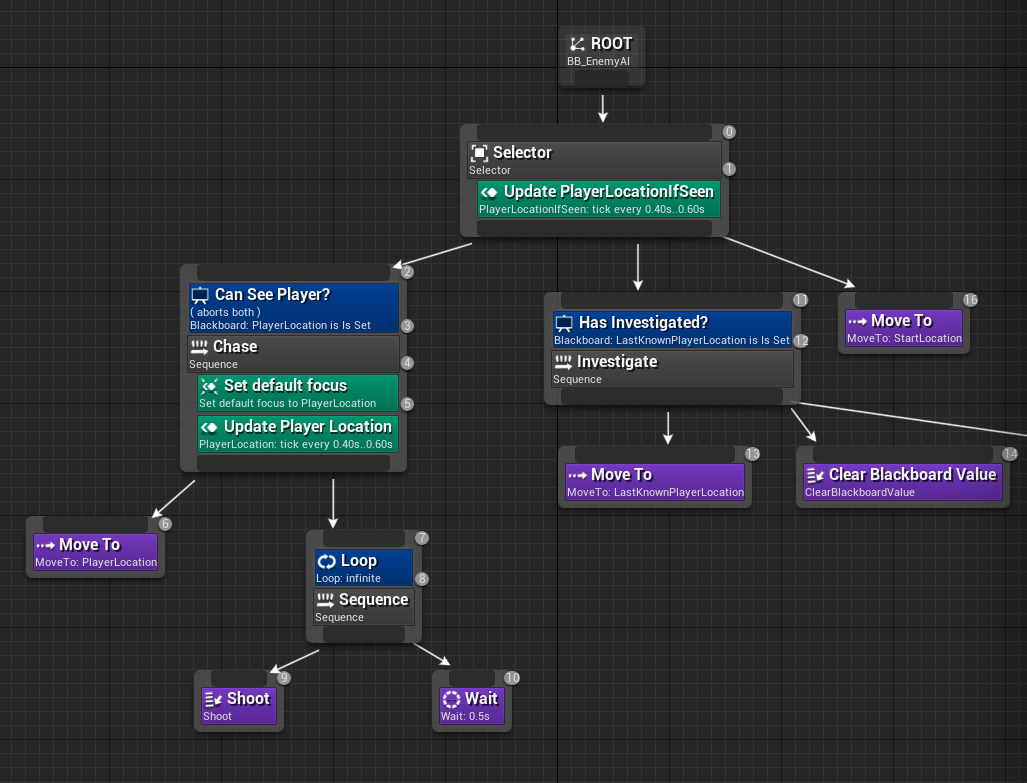Click the Selector composite icon
This screenshot has height=783, width=1027.
click(x=479, y=153)
